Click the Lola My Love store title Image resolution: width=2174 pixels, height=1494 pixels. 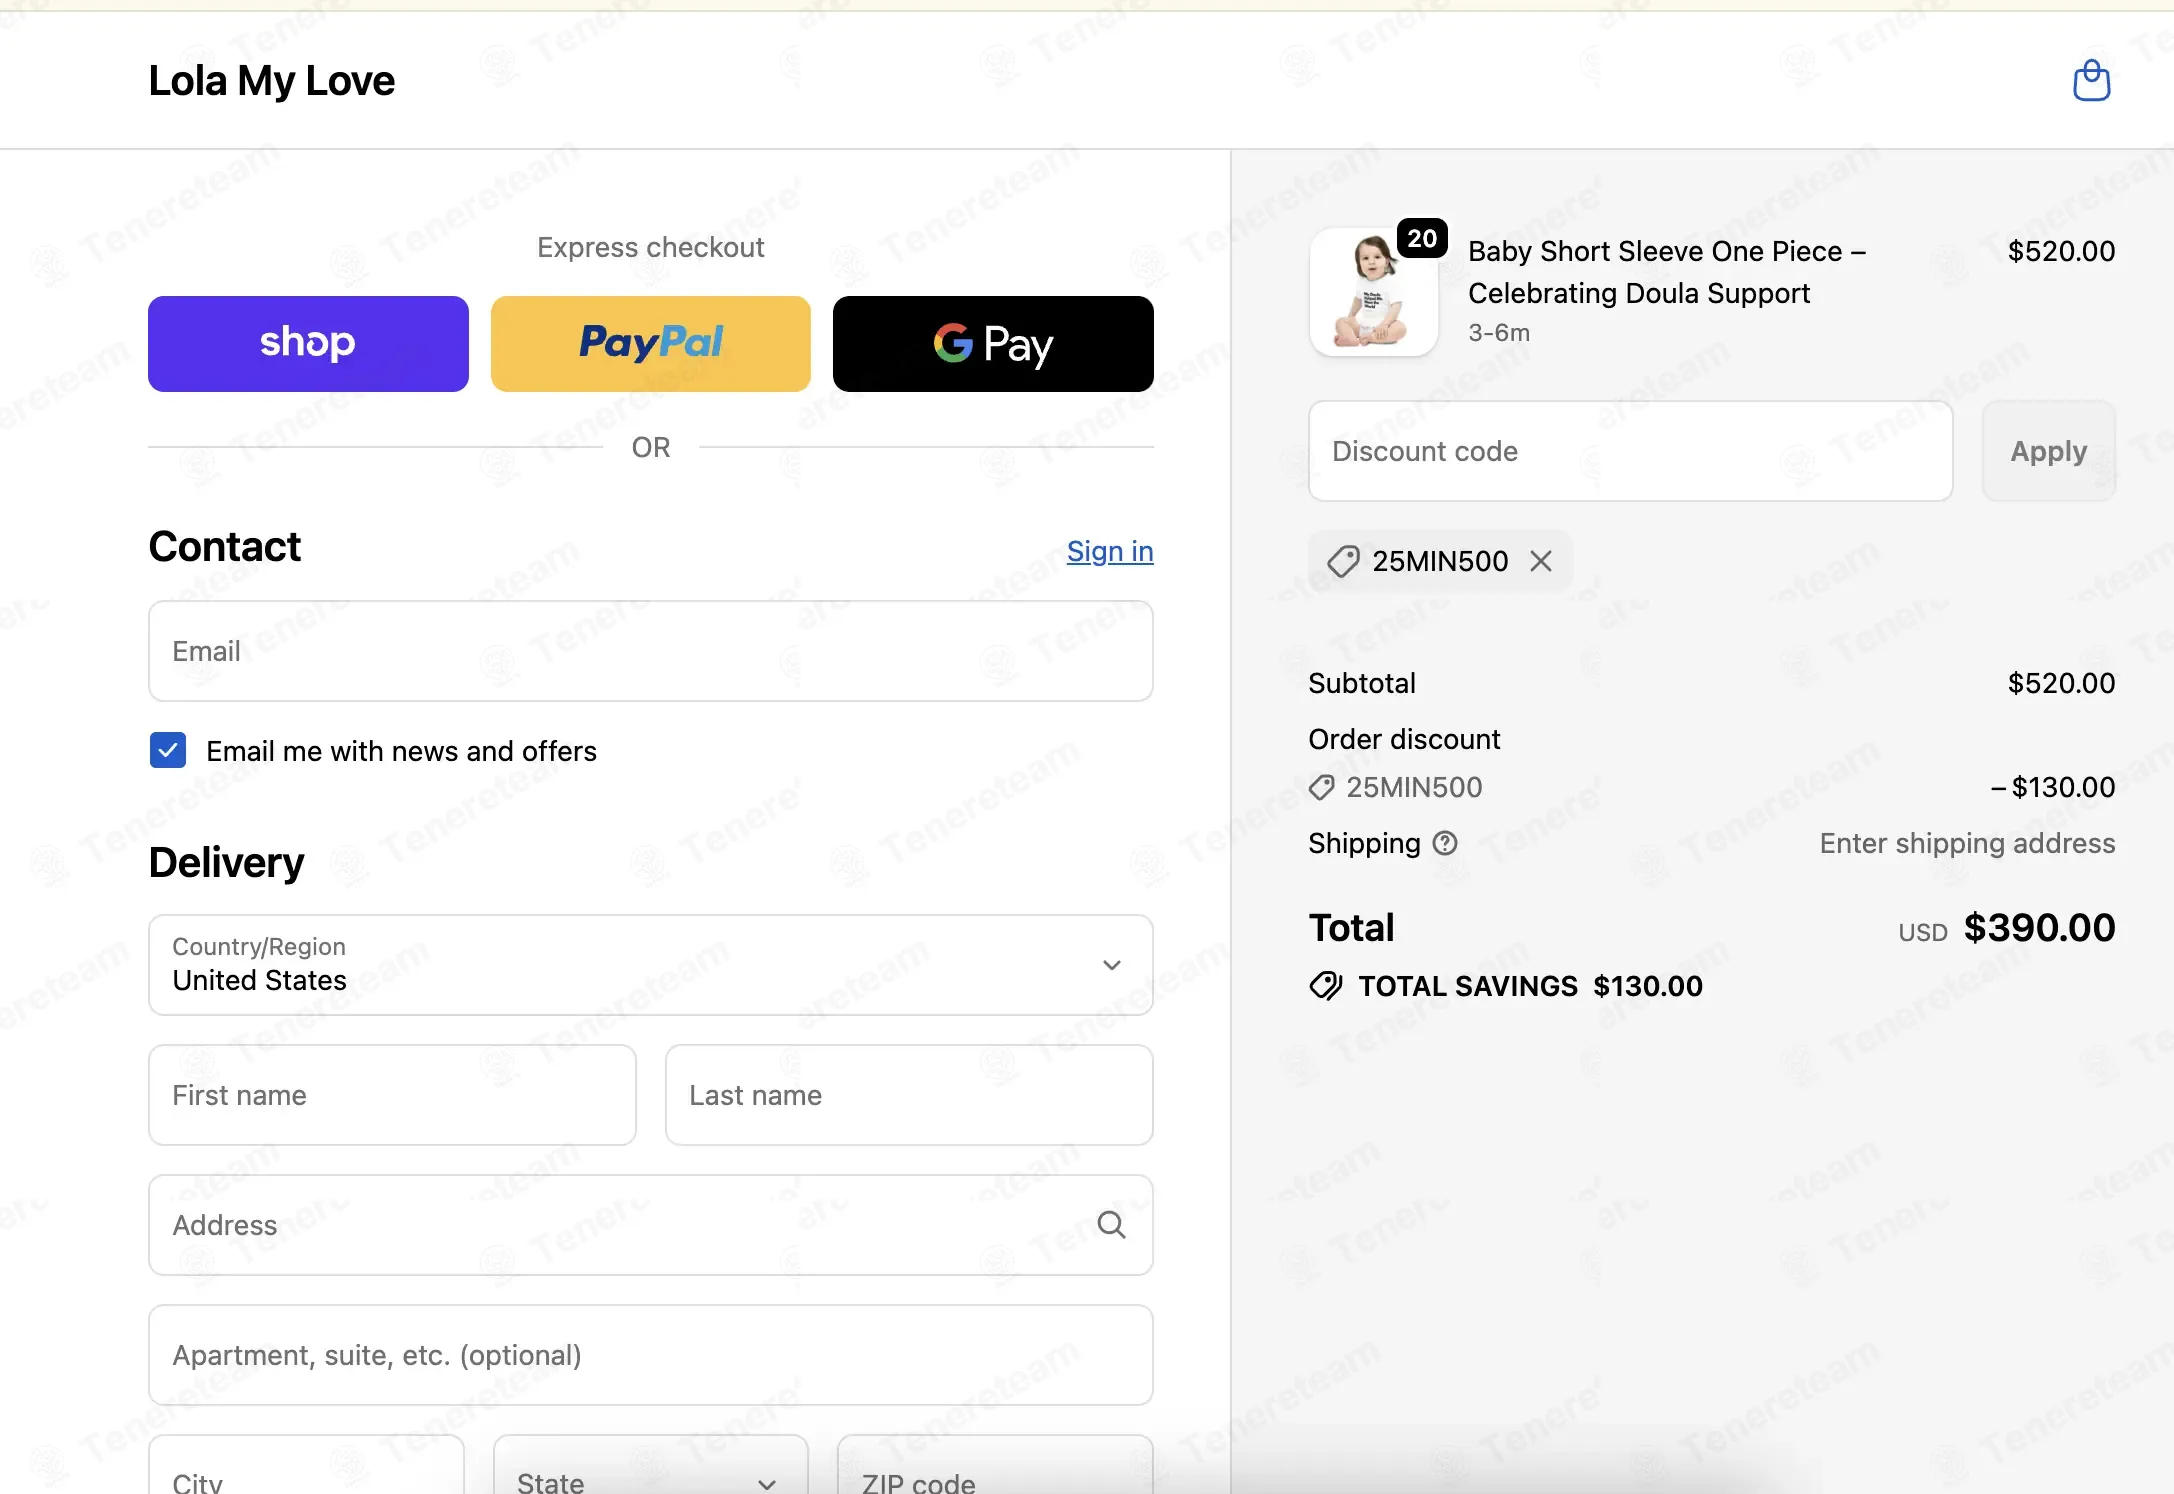tap(272, 81)
